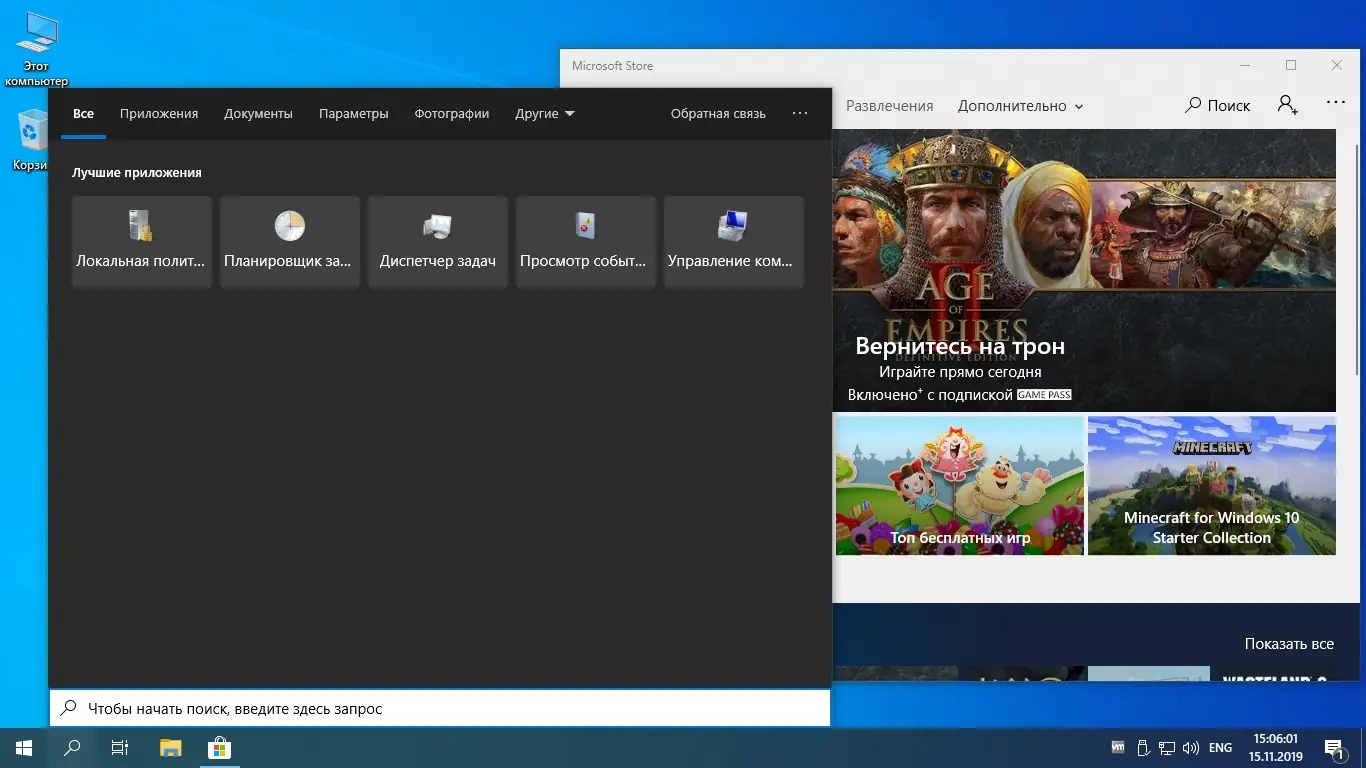Click the search query input field
1366x768 pixels.
pos(440,708)
